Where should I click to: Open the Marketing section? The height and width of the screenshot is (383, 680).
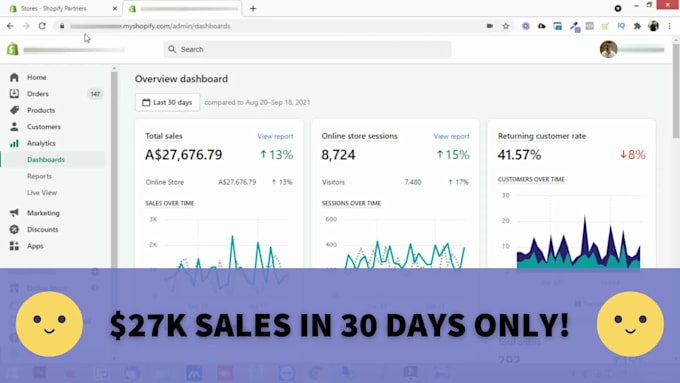click(x=43, y=213)
